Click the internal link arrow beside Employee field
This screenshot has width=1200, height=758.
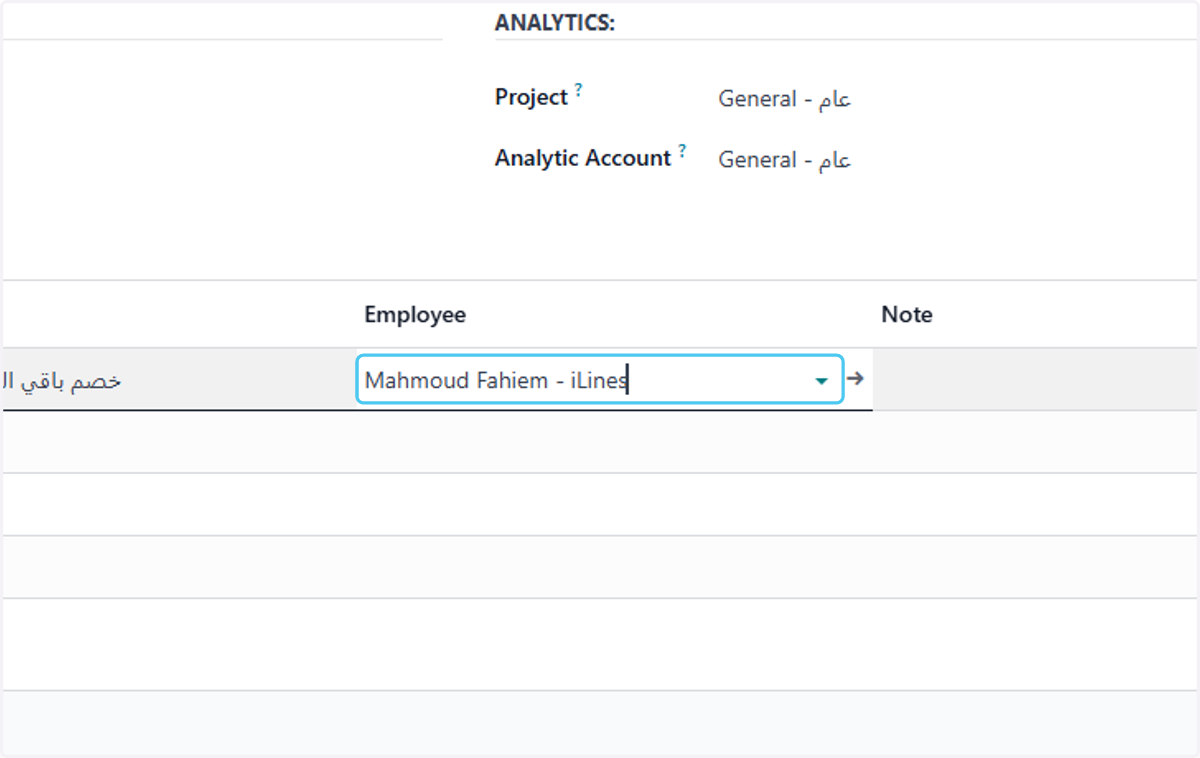point(855,379)
